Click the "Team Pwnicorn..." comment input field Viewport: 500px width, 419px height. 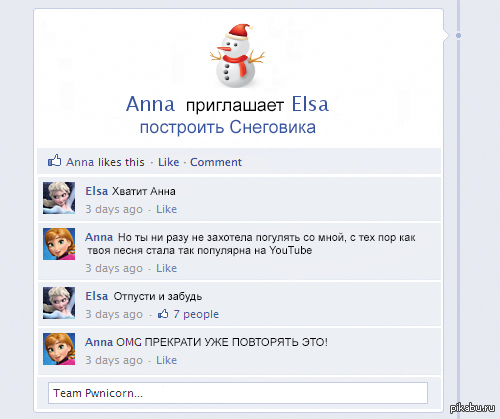[x=238, y=393]
